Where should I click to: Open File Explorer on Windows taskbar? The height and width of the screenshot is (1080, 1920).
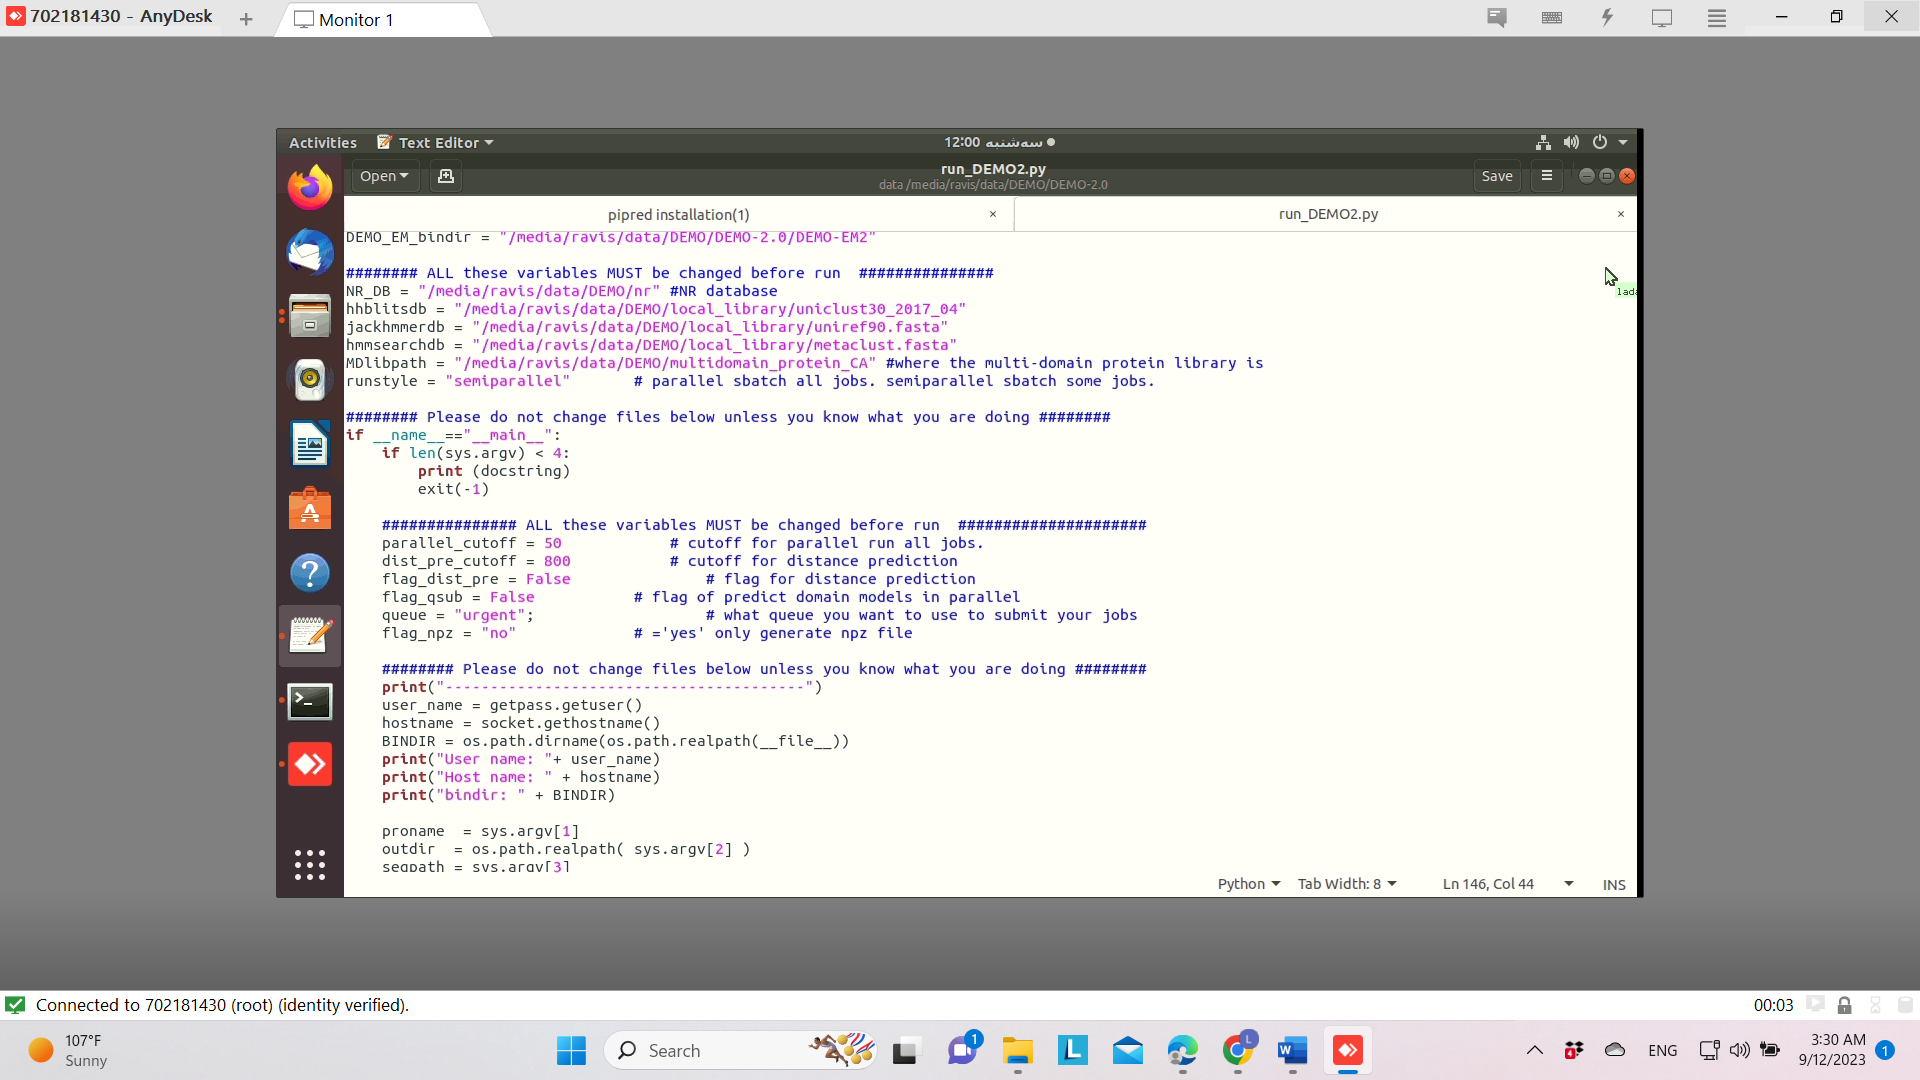(x=1018, y=1051)
